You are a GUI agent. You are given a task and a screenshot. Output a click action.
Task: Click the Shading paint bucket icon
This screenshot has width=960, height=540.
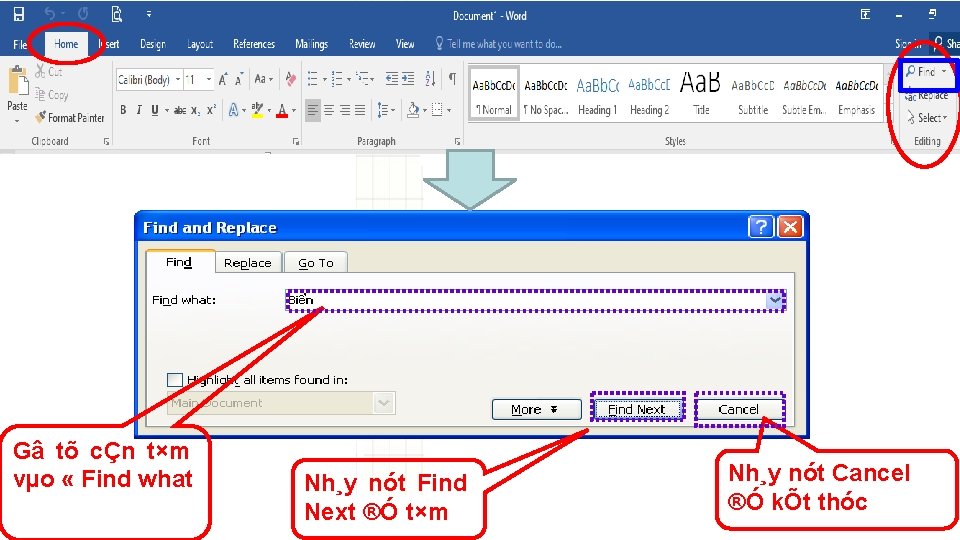pos(413,110)
